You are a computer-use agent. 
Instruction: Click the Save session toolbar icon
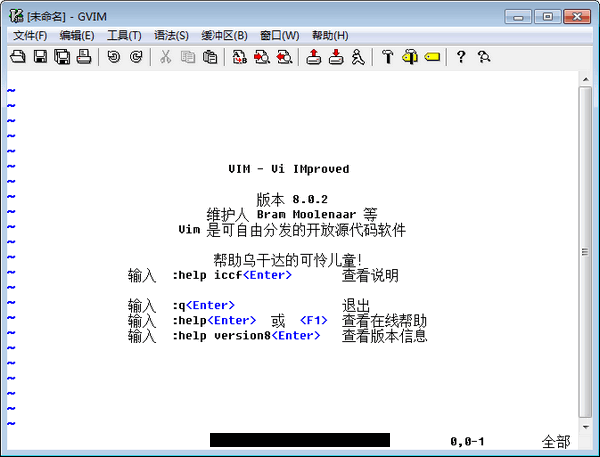click(336, 57)
